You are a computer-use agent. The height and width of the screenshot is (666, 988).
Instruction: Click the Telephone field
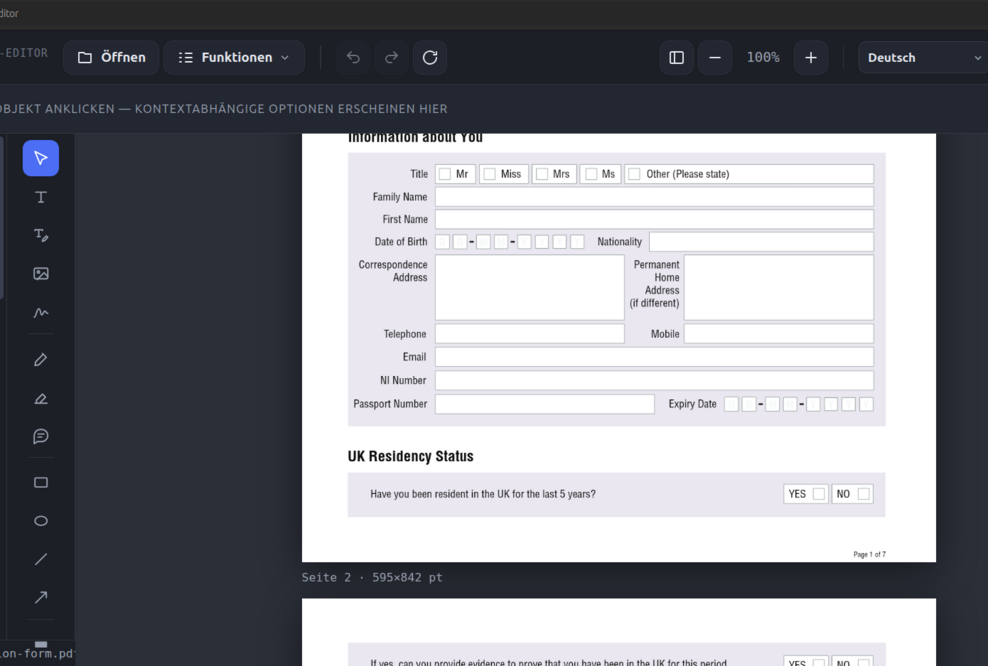coord(529,334)
